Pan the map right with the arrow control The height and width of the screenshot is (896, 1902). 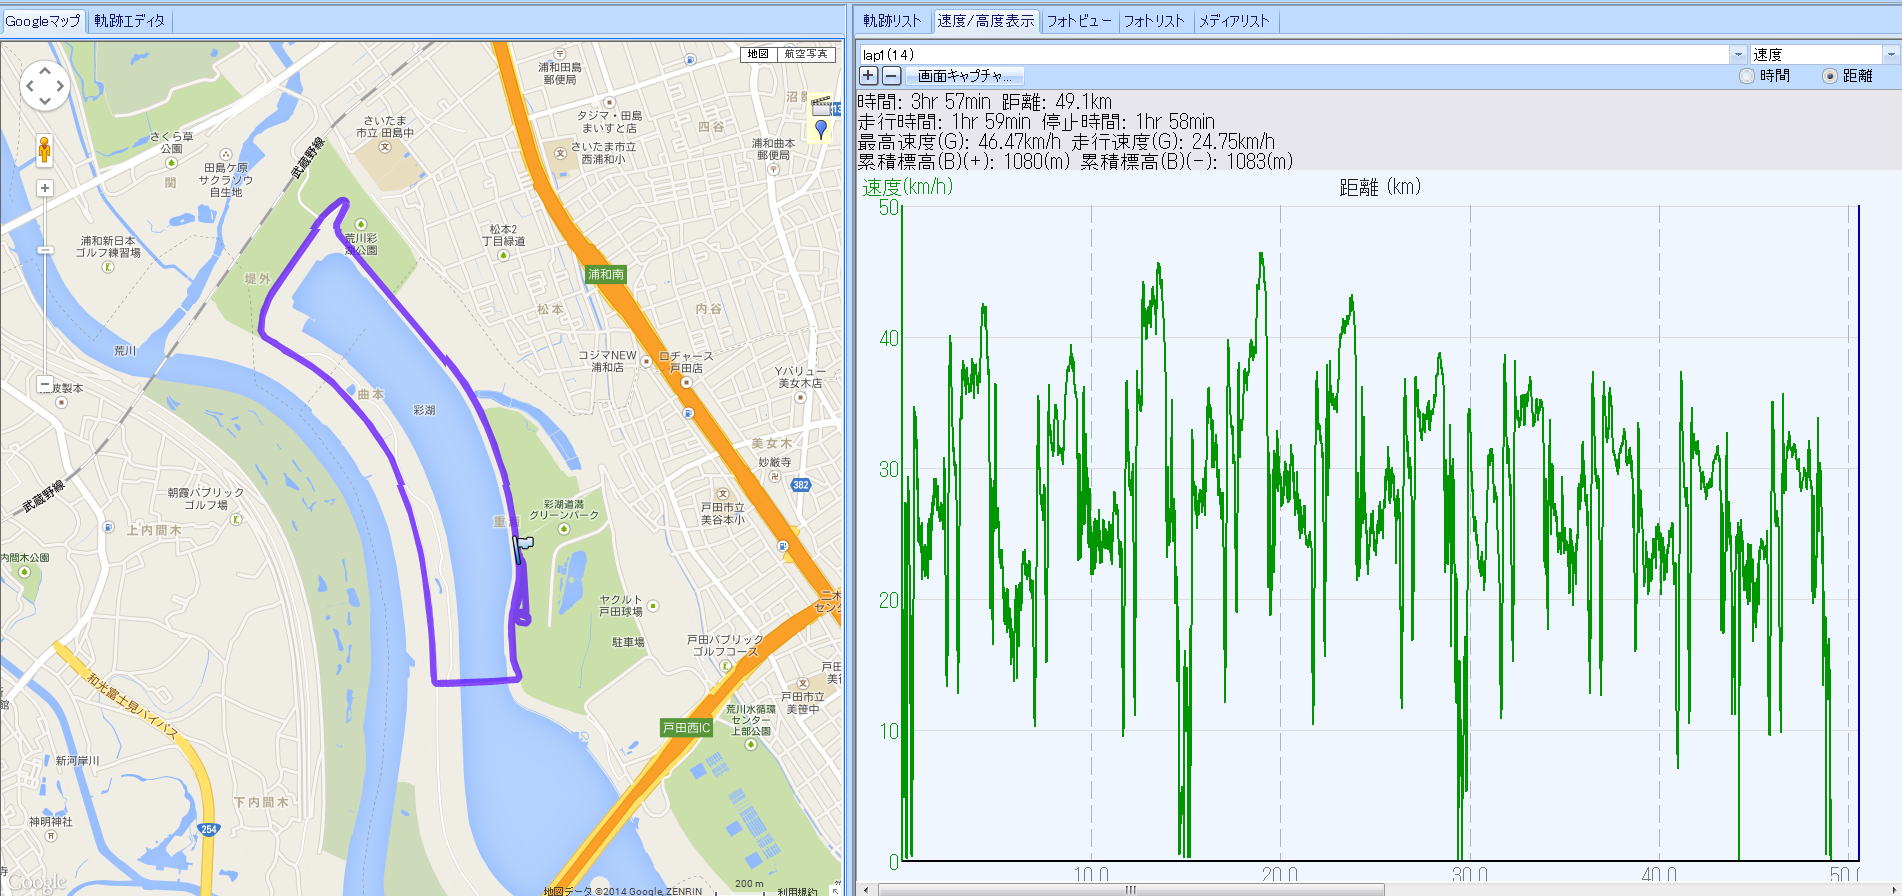pyautogui.click(x=60, y=86)
